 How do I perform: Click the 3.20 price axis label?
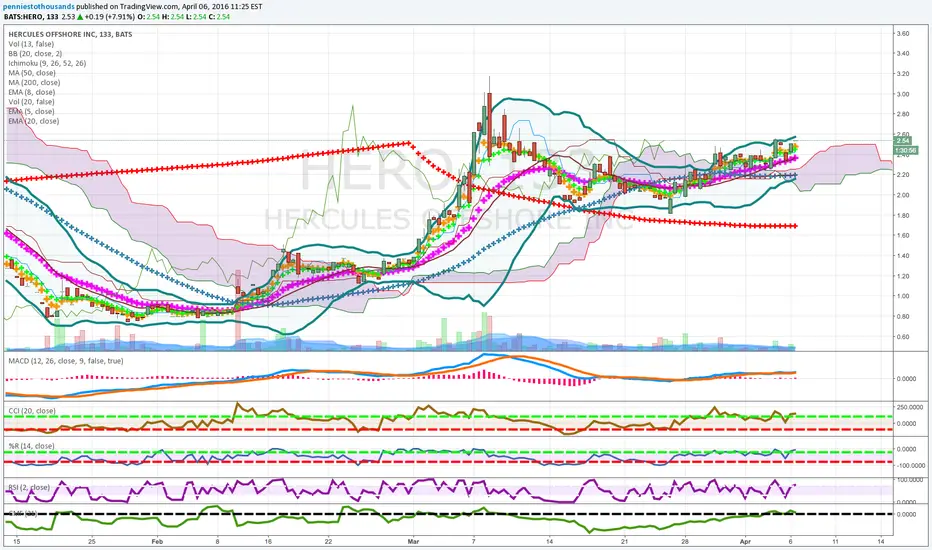coord(903,74)
